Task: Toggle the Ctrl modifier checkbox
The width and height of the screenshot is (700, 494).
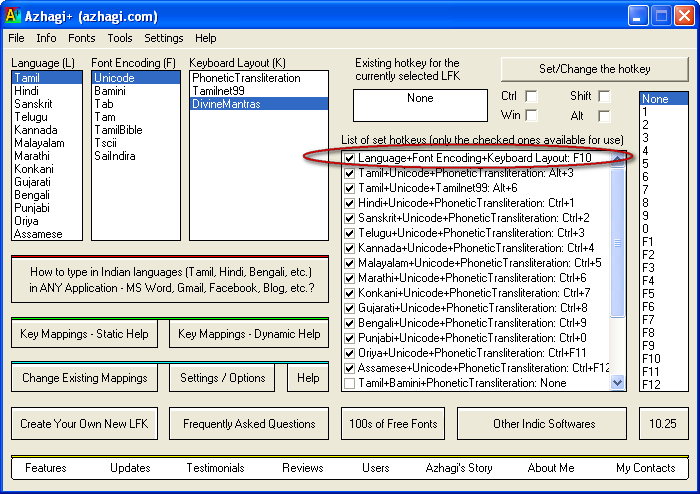Action: pos(531,96)
